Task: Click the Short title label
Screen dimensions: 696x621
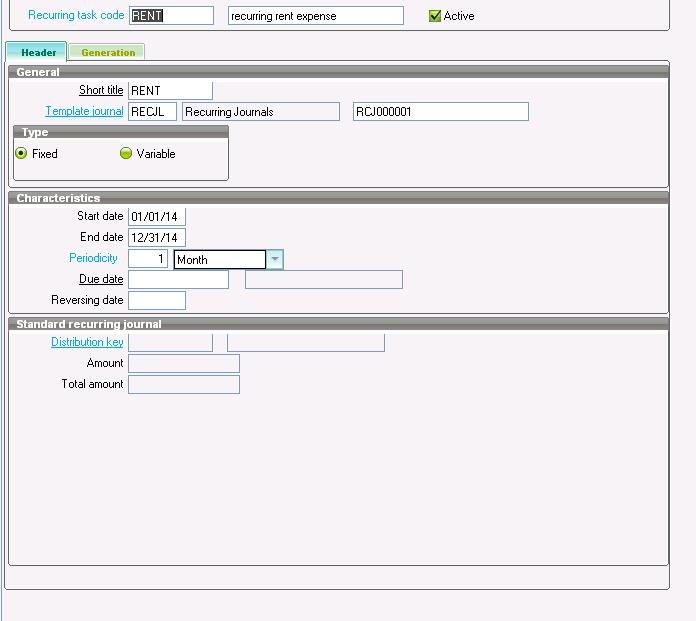Action: click(101, 90)
